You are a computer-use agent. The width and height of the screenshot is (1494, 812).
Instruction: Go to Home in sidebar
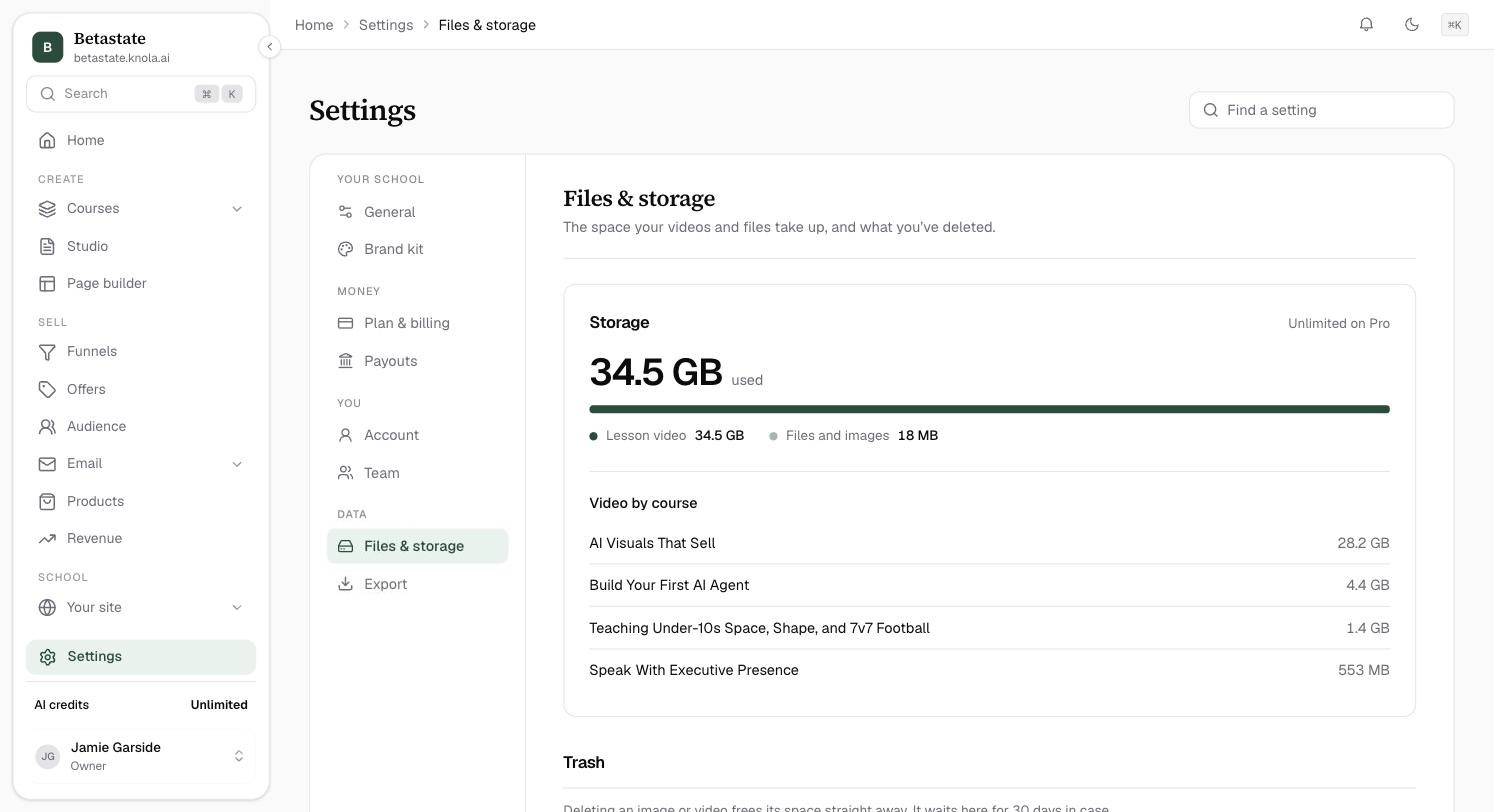coord(141,140)
